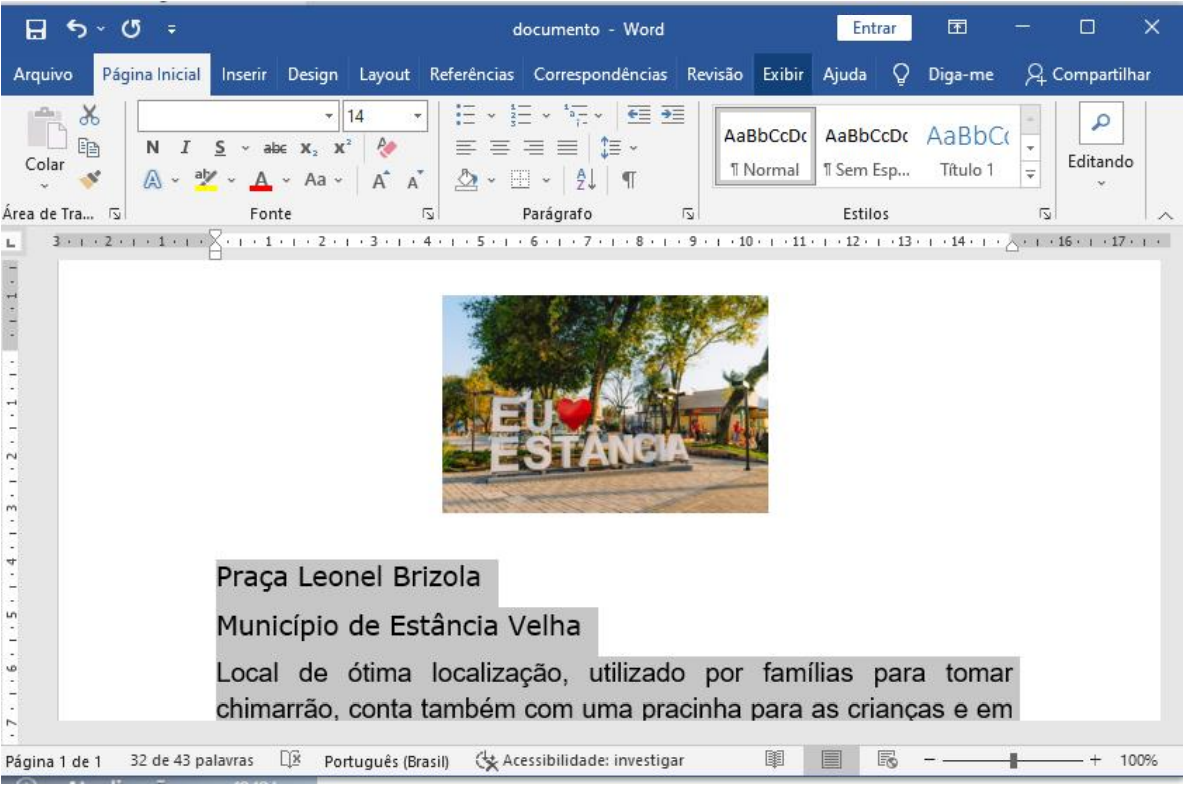Align text to the left
This screenshot has height=787, width=1185.
point(466,147)
